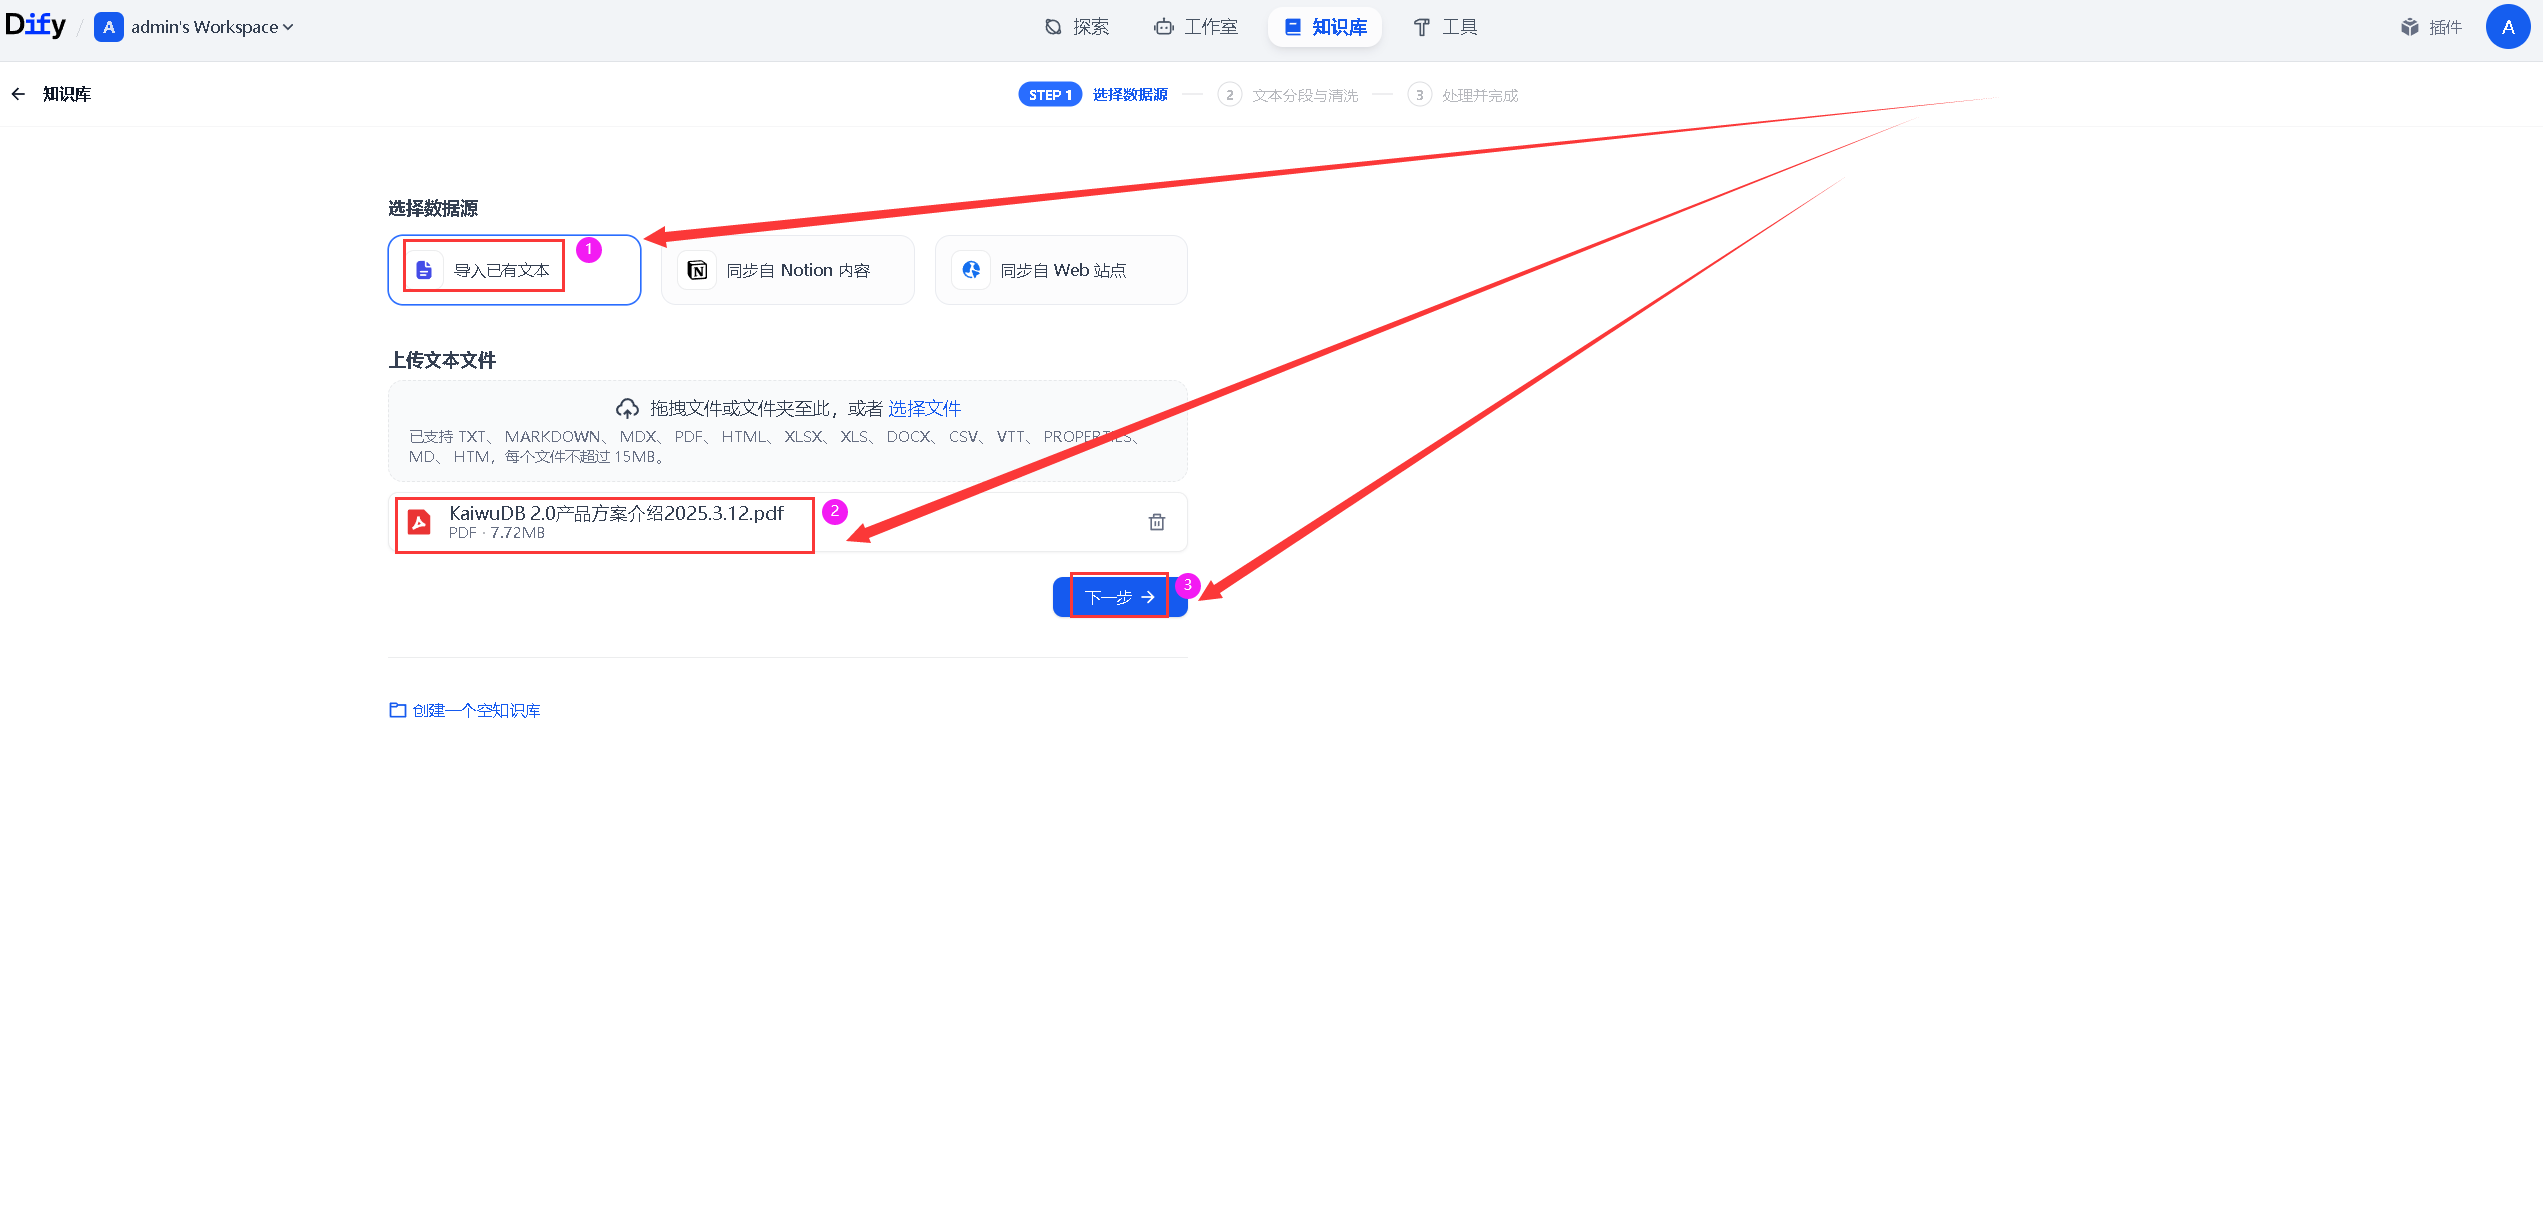
Task: Switch to the 工作室 tab
Action: [x=1196, y=27]
